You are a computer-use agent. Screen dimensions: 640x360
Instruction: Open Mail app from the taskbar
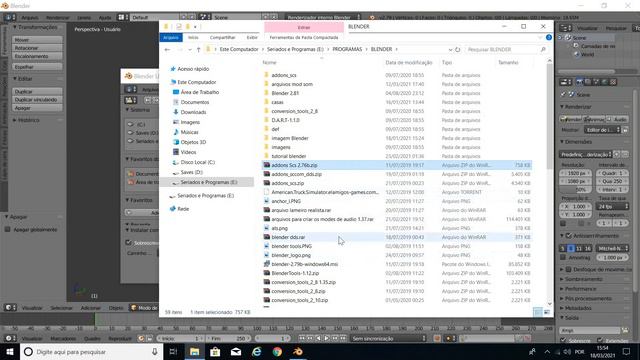(236, 351)
